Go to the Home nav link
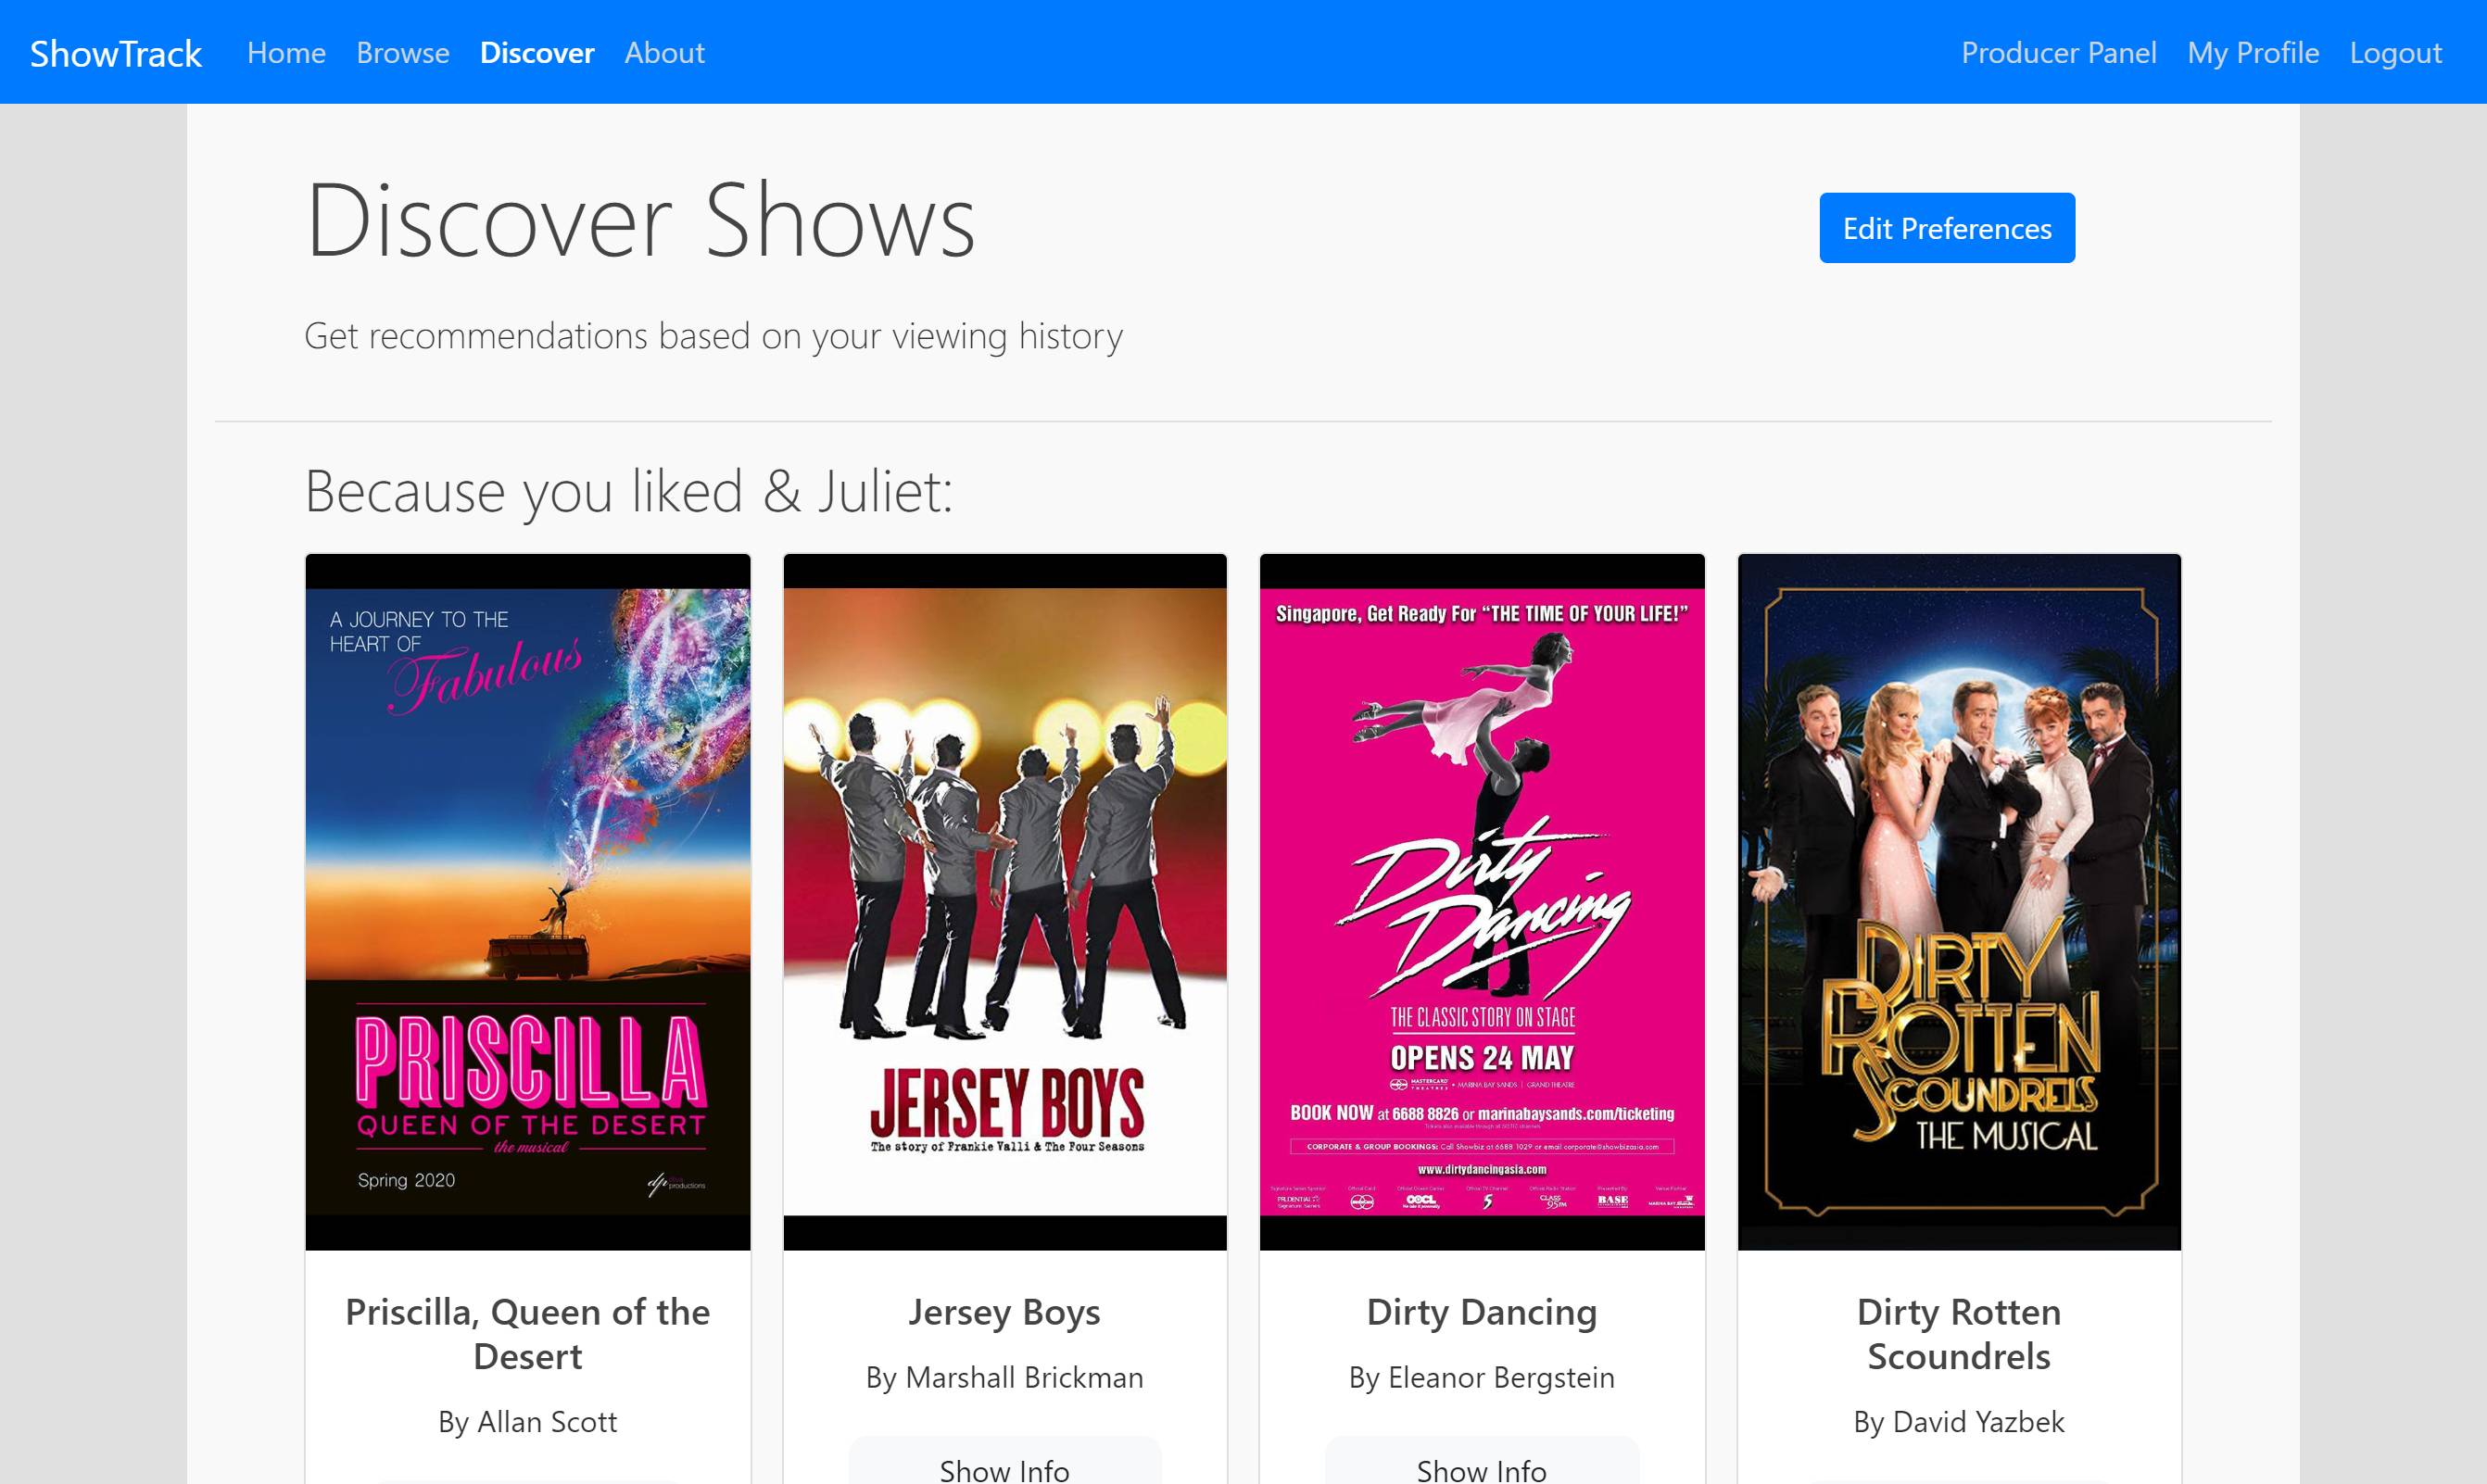This screenshot has width=2487, height=1484. [x=286, y=53]
